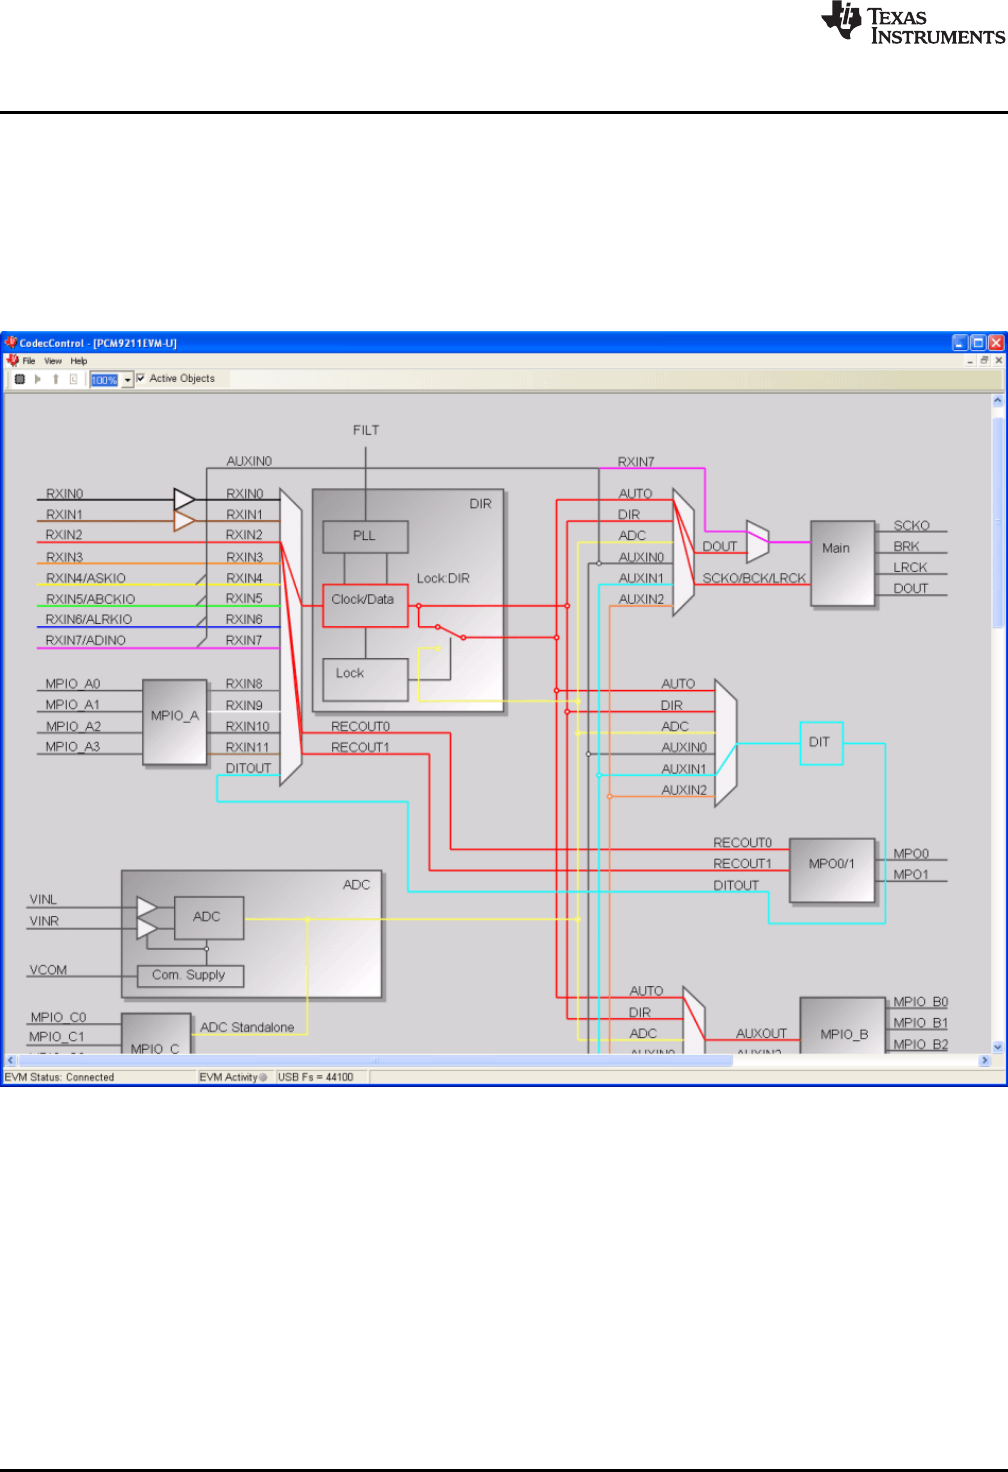The width and height of the screenshot is (1008, 1472).
Task: Click the Main output block
Action: [x=843, y=563]
